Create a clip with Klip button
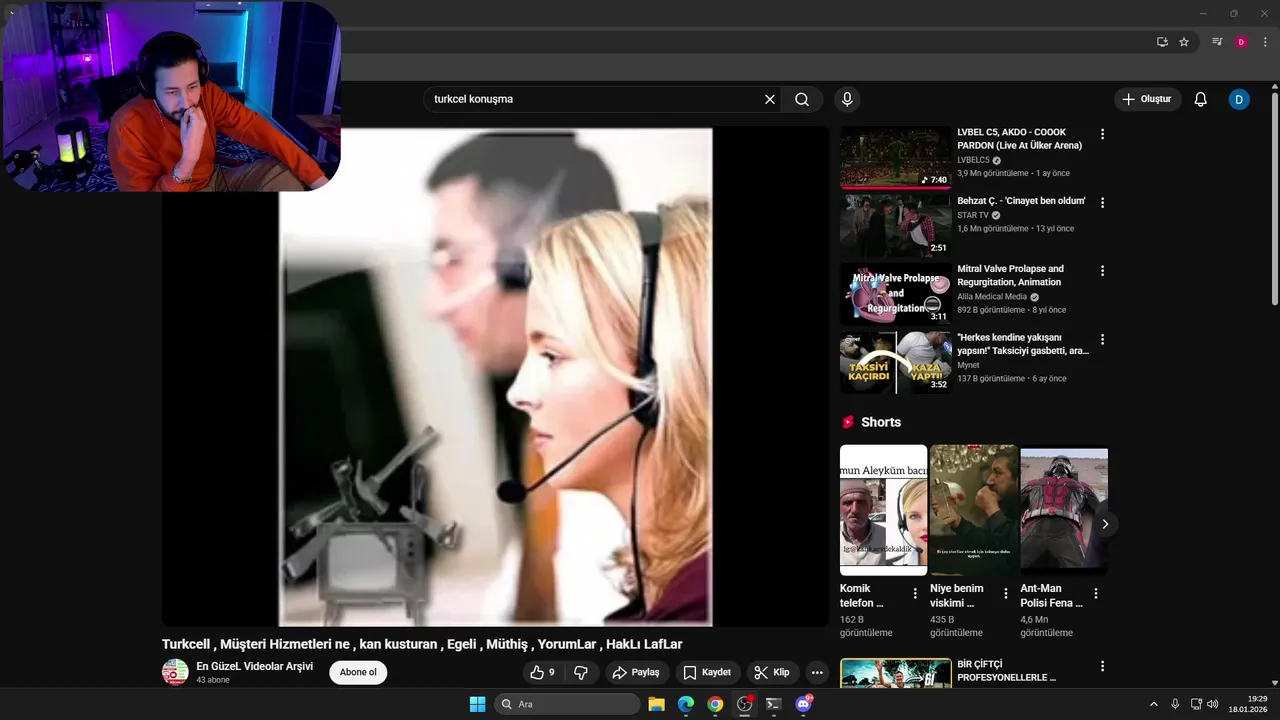This screenshot has height=720, width=1280. click(772, 672)
